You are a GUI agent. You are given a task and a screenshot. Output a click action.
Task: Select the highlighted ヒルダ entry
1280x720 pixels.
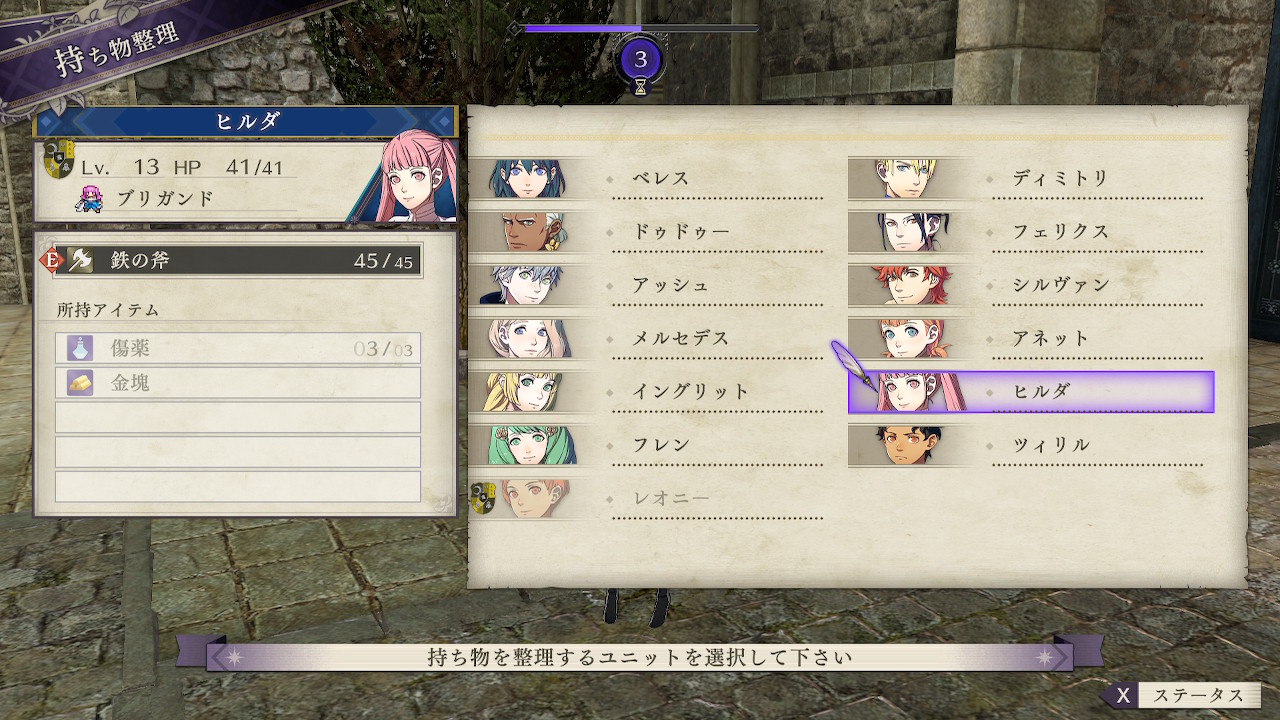1031,391
